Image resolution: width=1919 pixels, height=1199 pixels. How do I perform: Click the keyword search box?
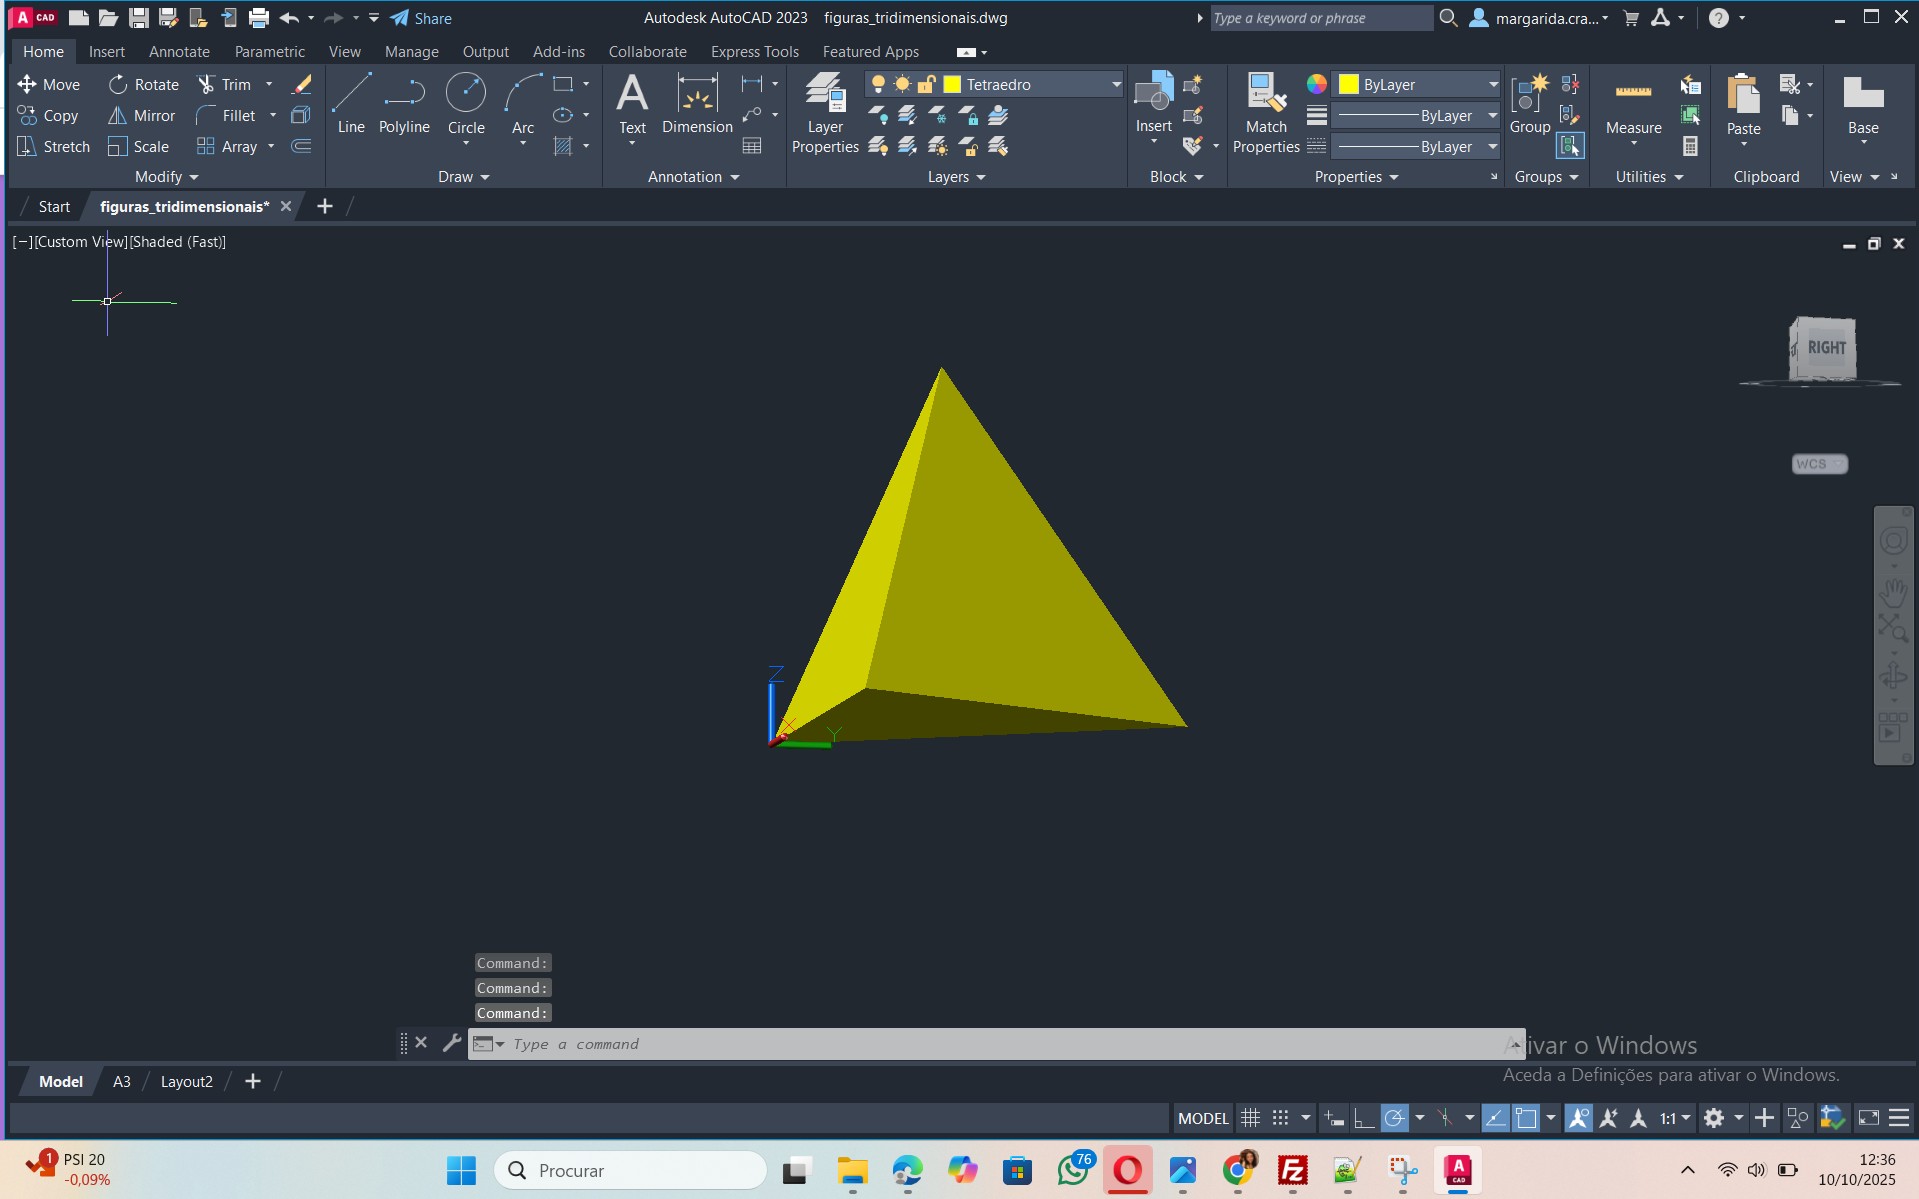[1321, 18]
